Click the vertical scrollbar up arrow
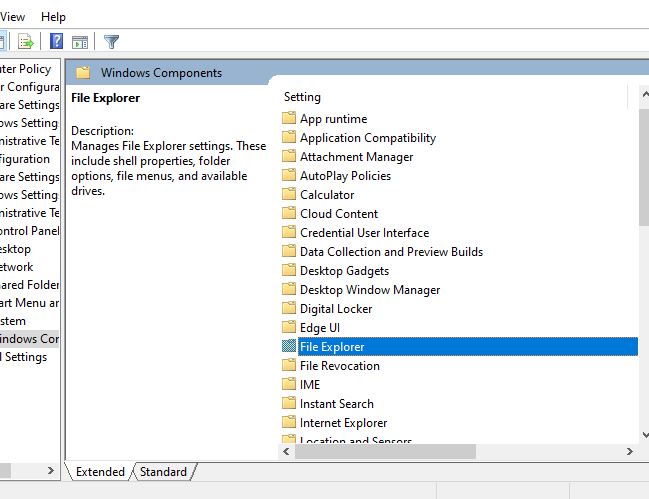This screenshot has height=499, width=649. (x=645, y=94)
